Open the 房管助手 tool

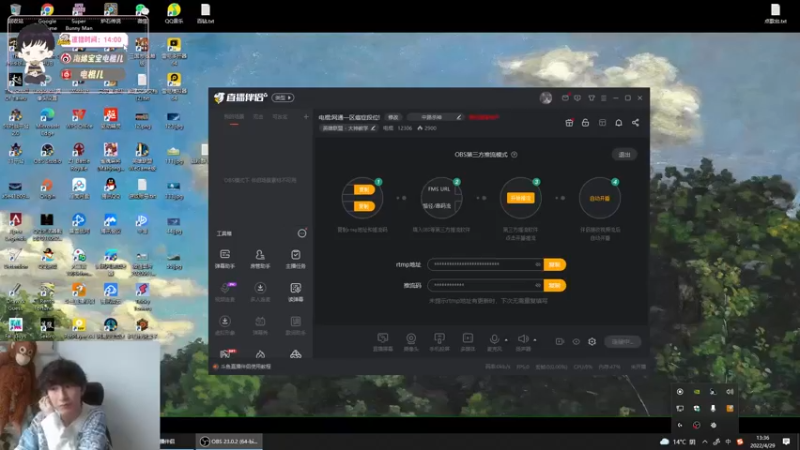260,259
